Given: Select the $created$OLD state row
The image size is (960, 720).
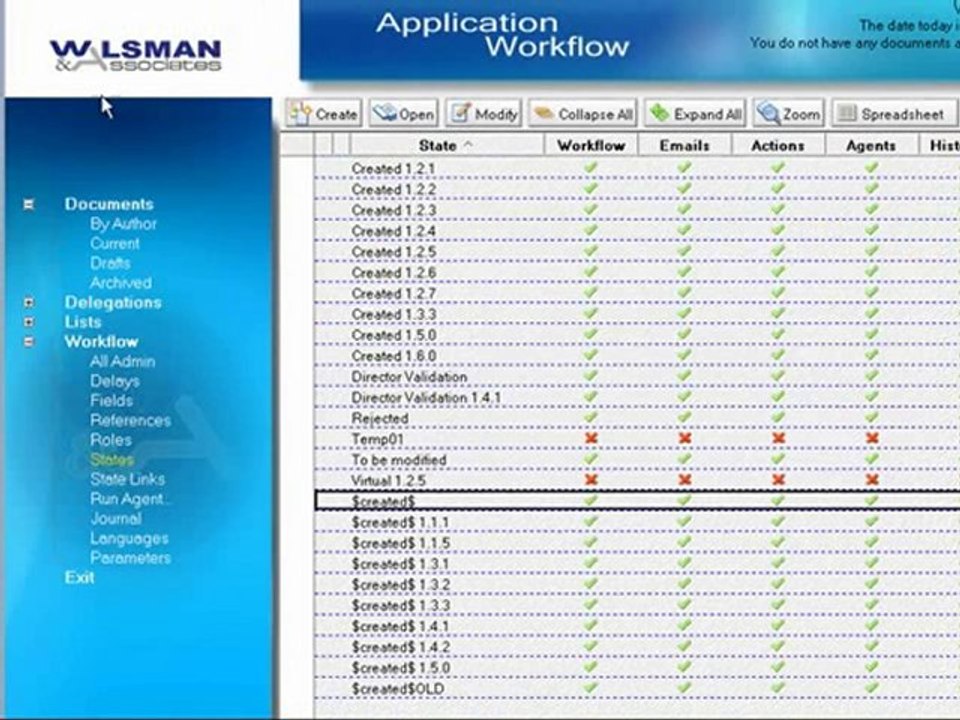Looking at the screenshot, I should [x=637, y=689].
